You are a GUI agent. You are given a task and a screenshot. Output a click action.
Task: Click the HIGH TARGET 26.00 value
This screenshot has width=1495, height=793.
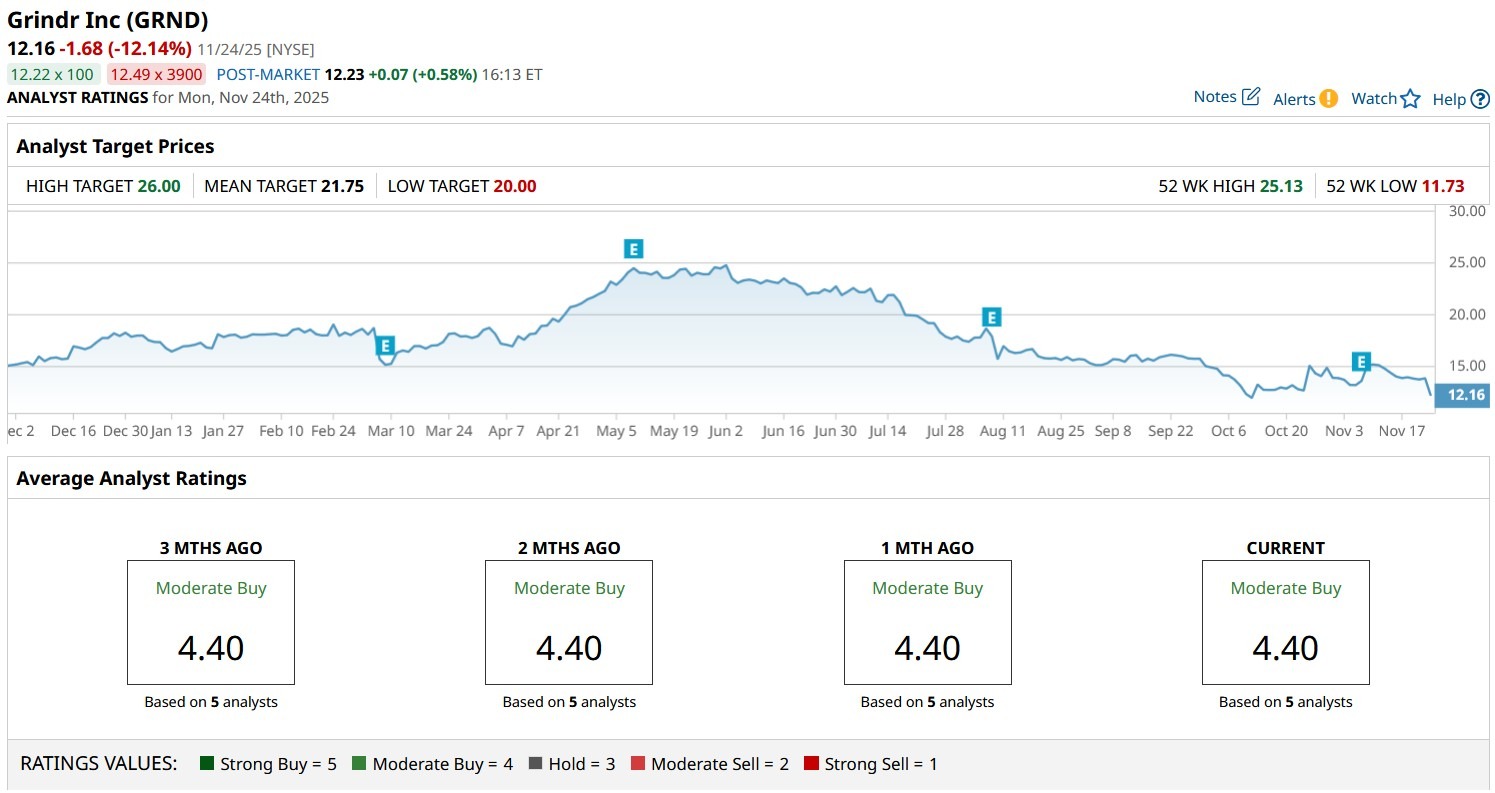click(158, 186)
